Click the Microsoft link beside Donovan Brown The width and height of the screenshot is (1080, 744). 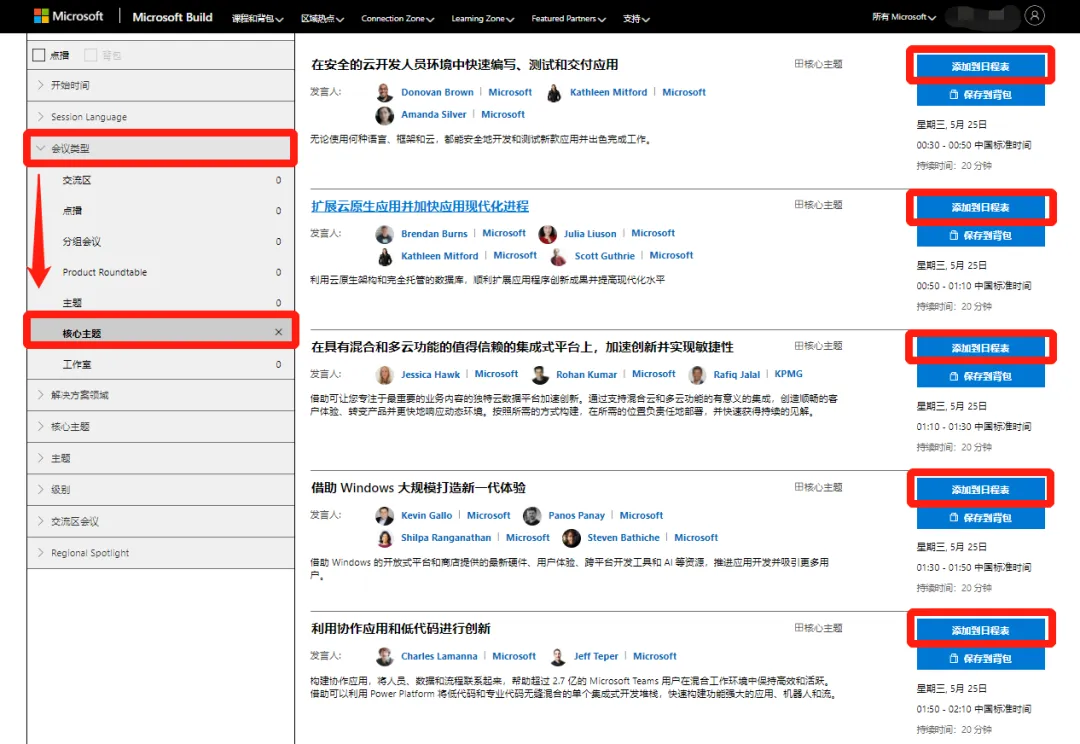tap(510, 92)
